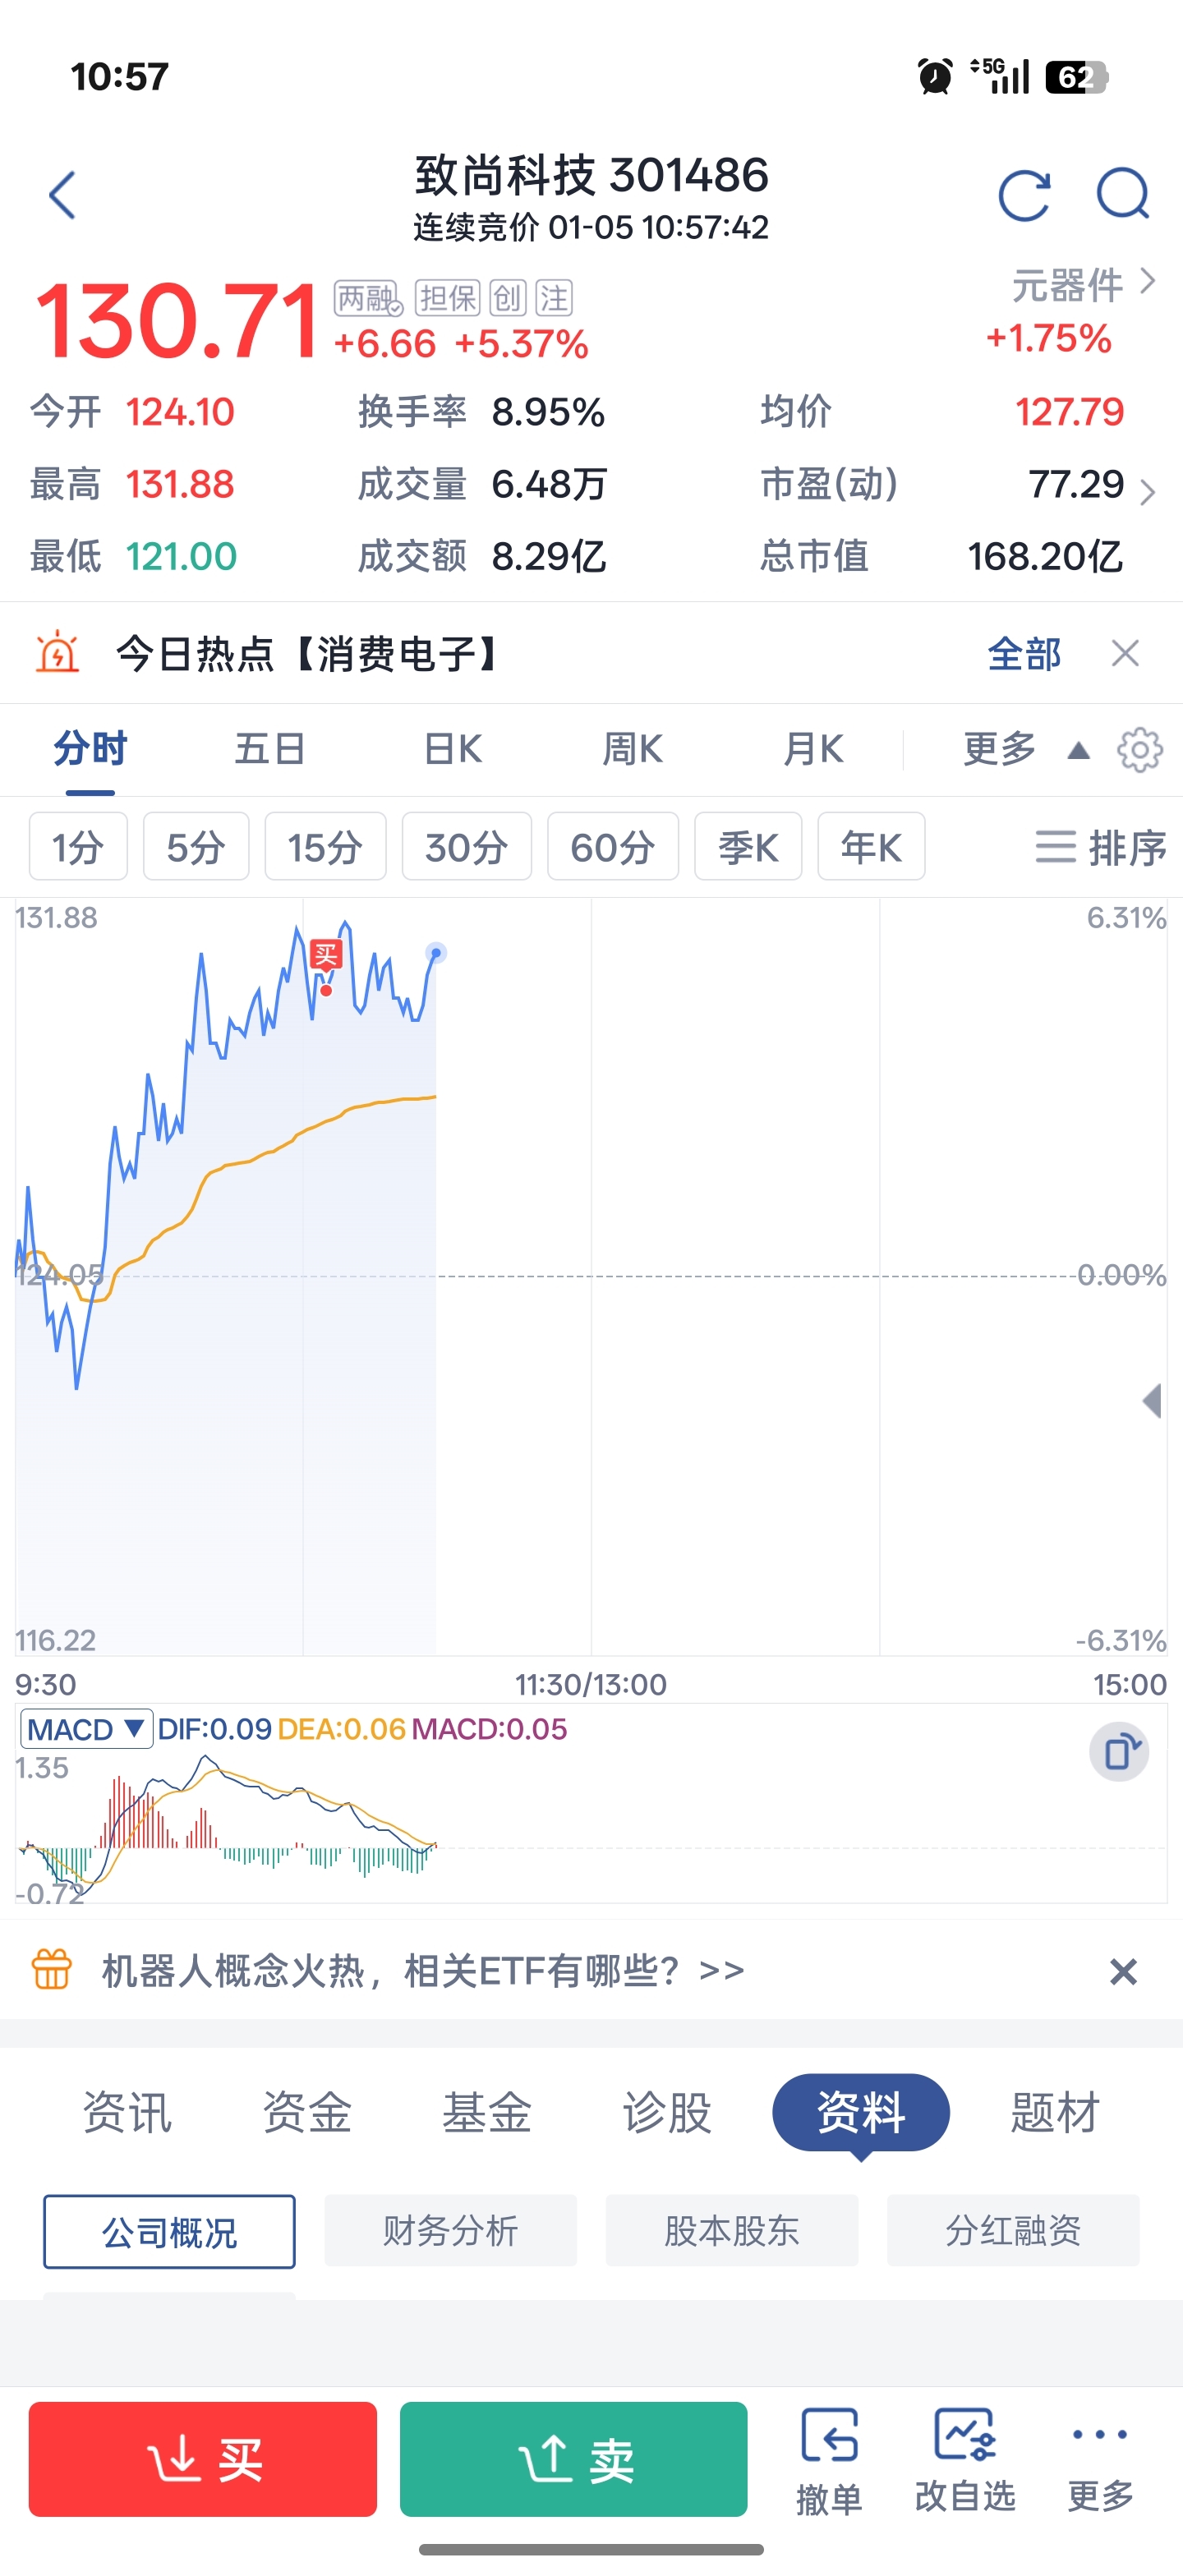Open the 撤单 cancel order icon

pyautogui.click(x=829, y=2459)
